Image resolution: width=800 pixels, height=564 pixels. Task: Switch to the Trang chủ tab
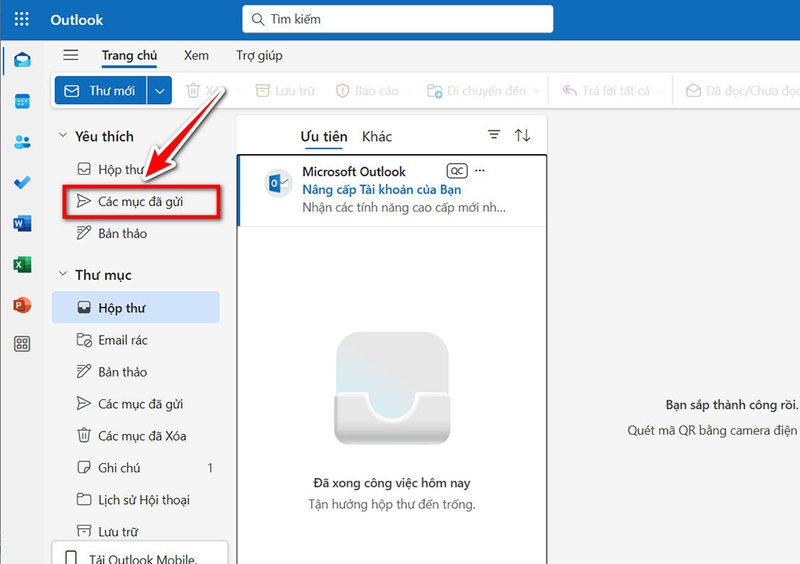coord(129,55)
